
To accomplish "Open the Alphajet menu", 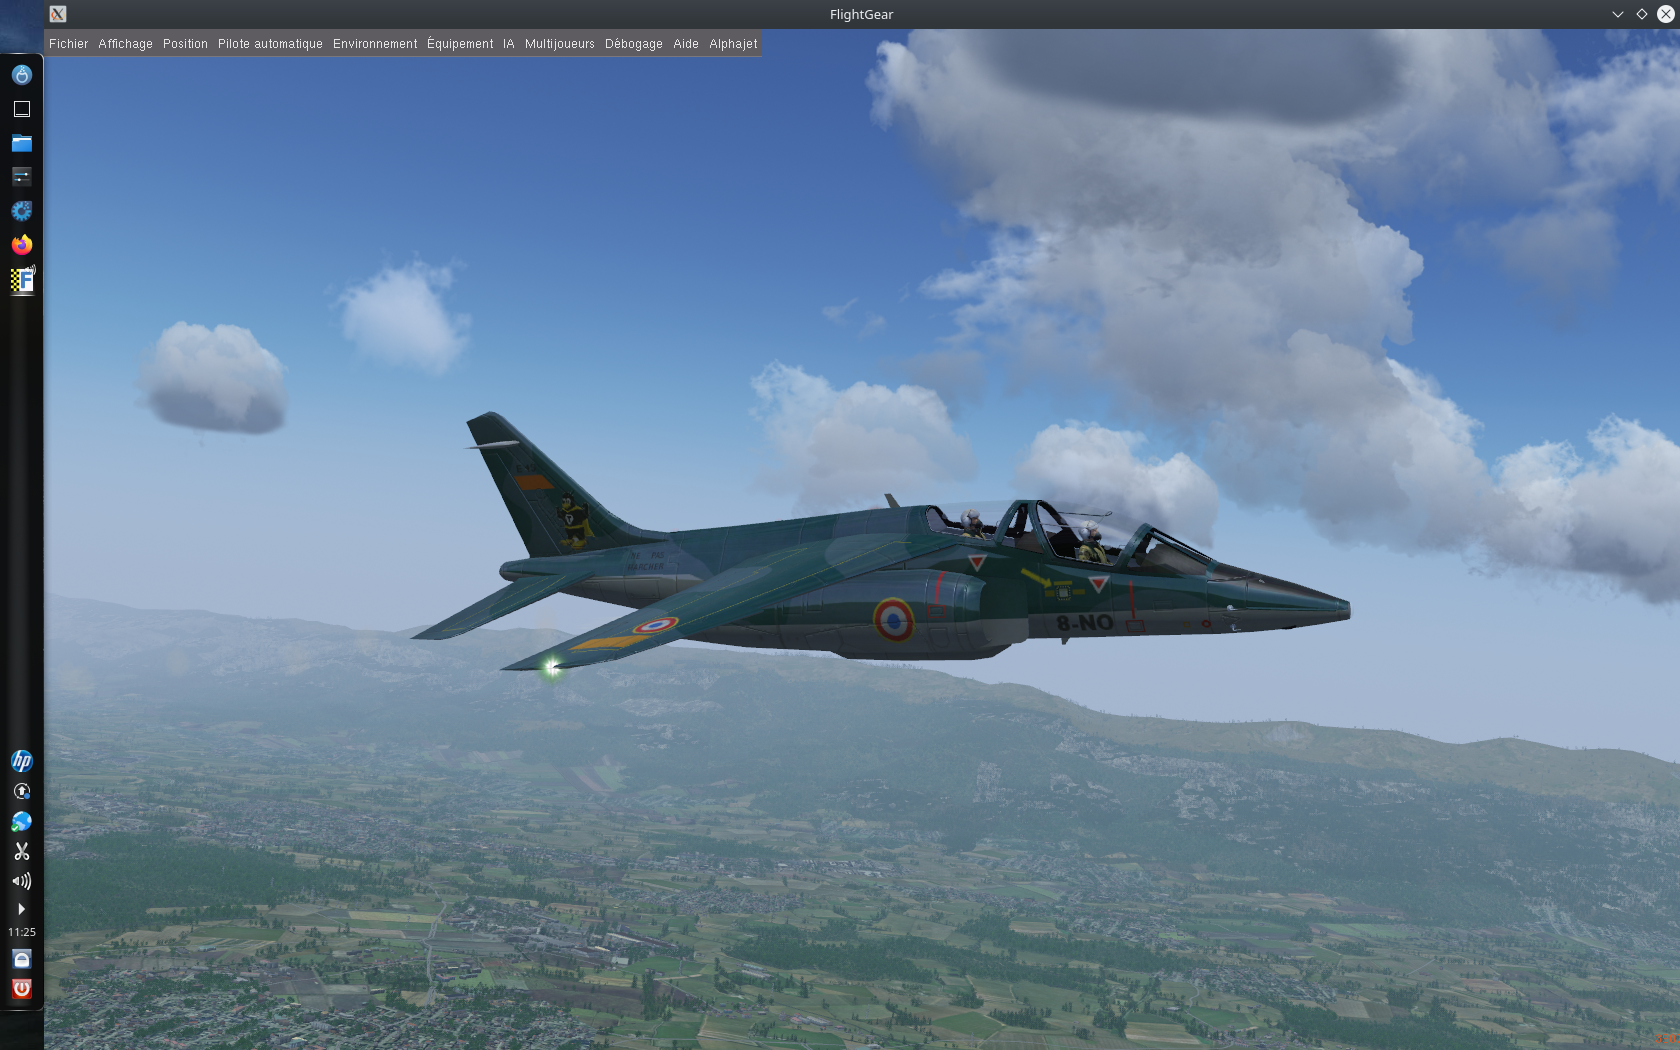I will pyautogui.click(x=733, y=44).
